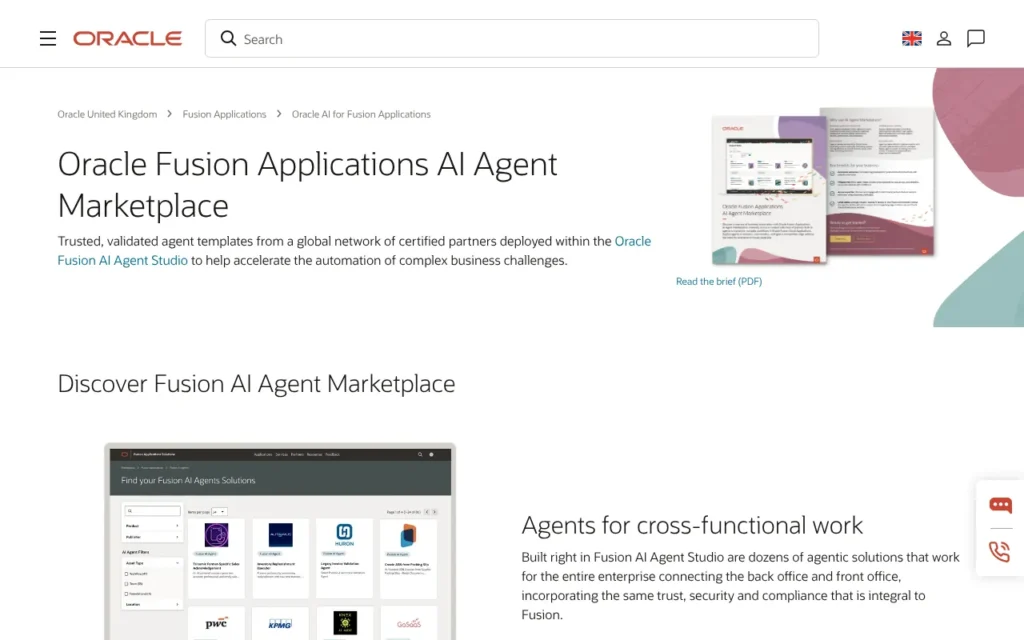Open the red live chat widget icon
The width and height of the screenshot is (1024, 640).
(x=1000, y=505)
